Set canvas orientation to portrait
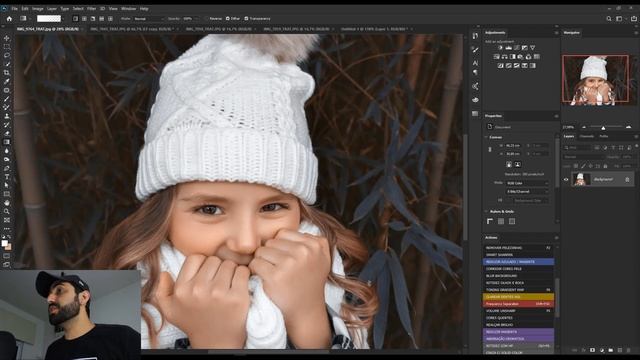The width and height of the screenshot is (640, 360). (x=509, y=164)
